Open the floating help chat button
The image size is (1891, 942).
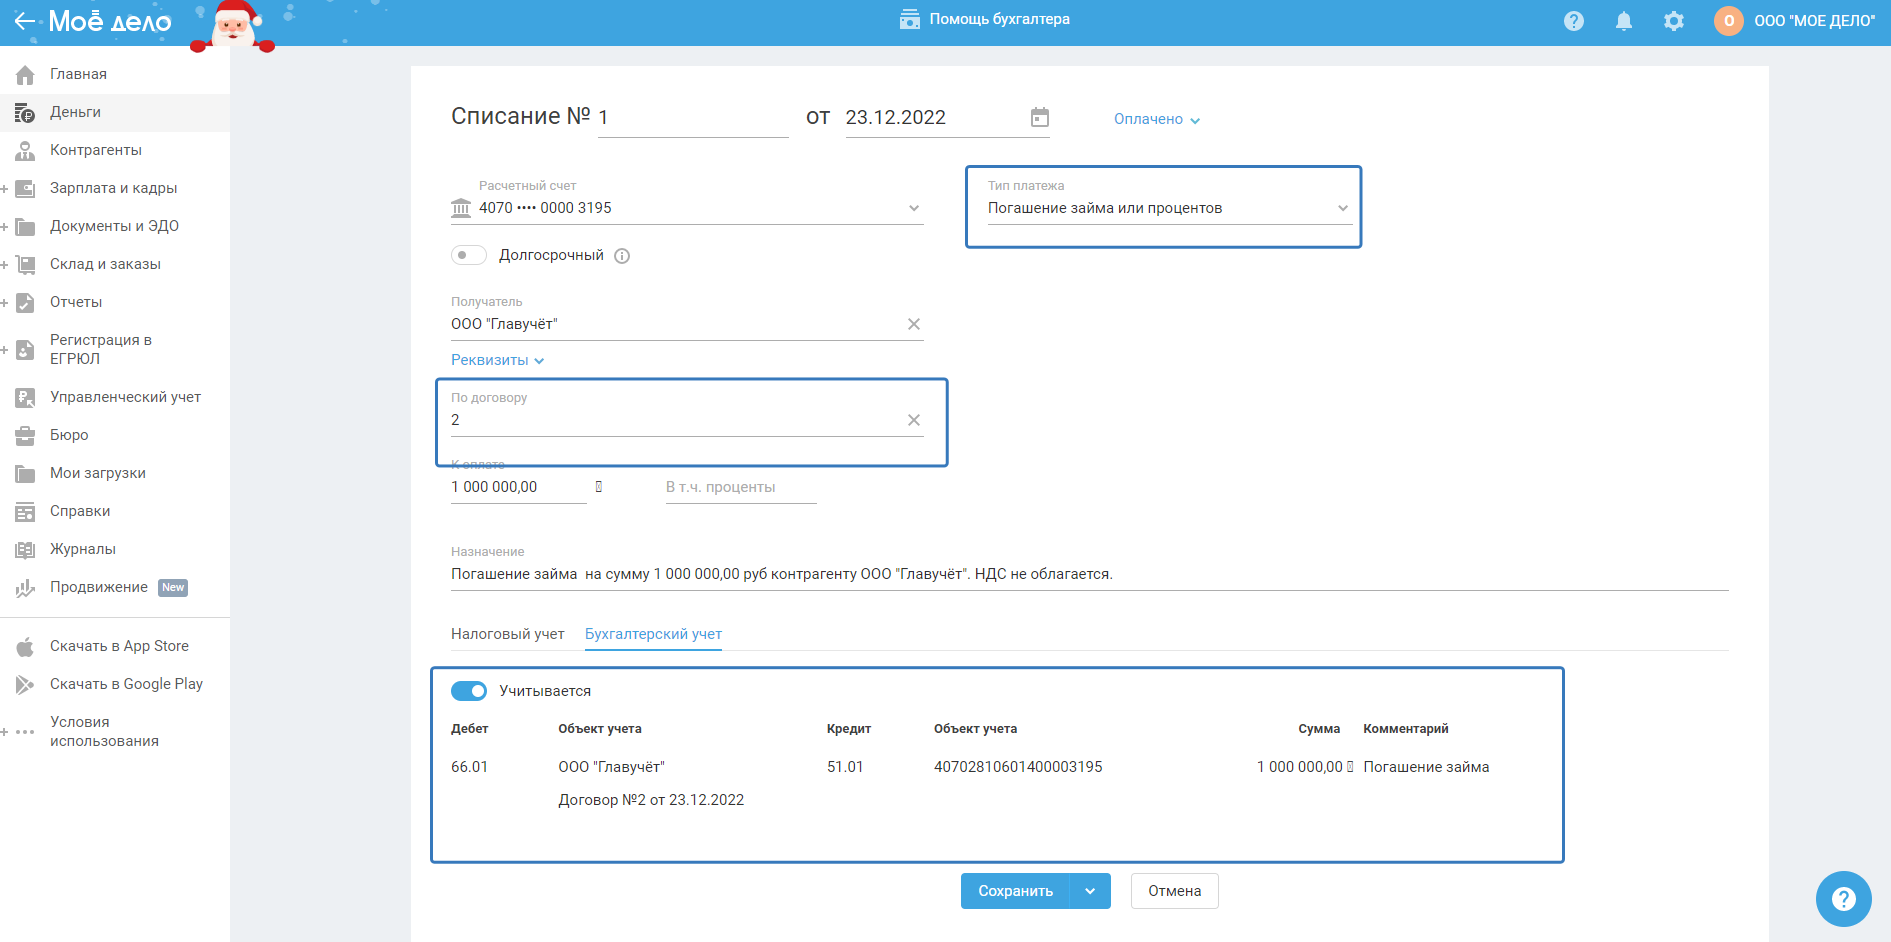1842,898
